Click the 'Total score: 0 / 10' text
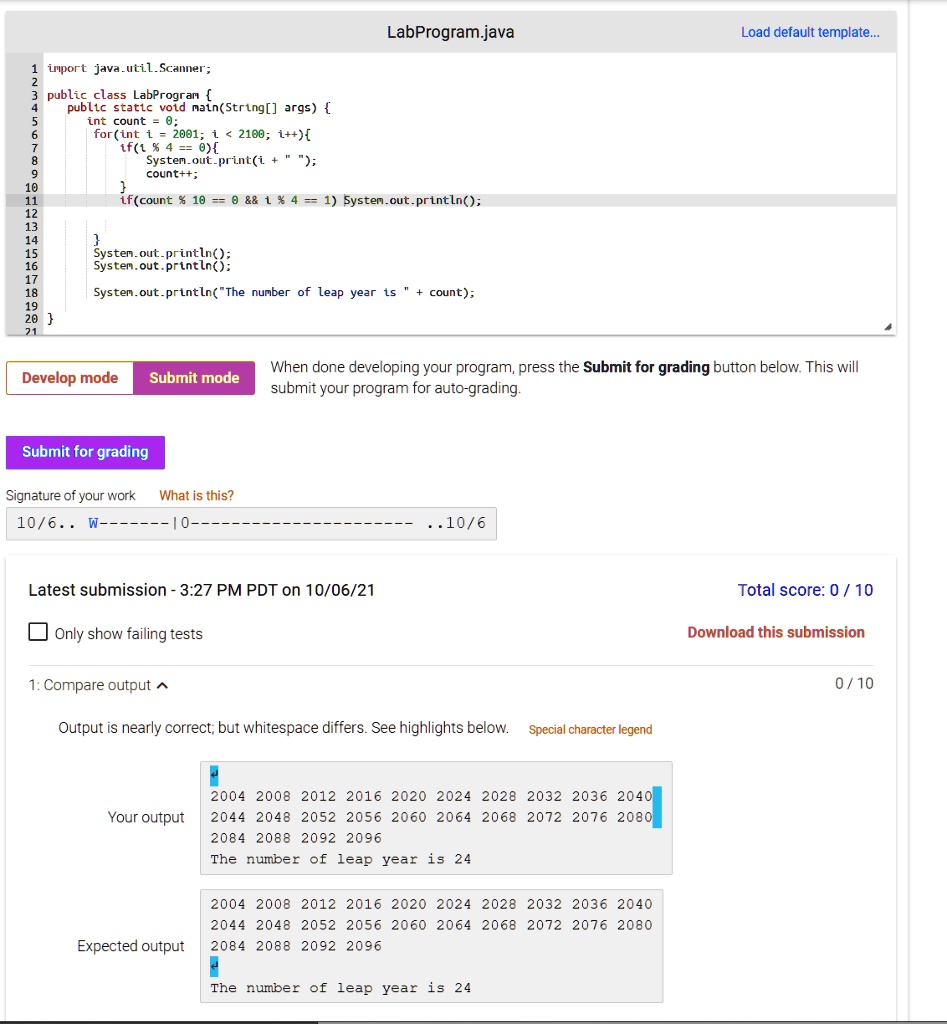Viewport: 947px width, 1024px height. [x=805, y=590]
